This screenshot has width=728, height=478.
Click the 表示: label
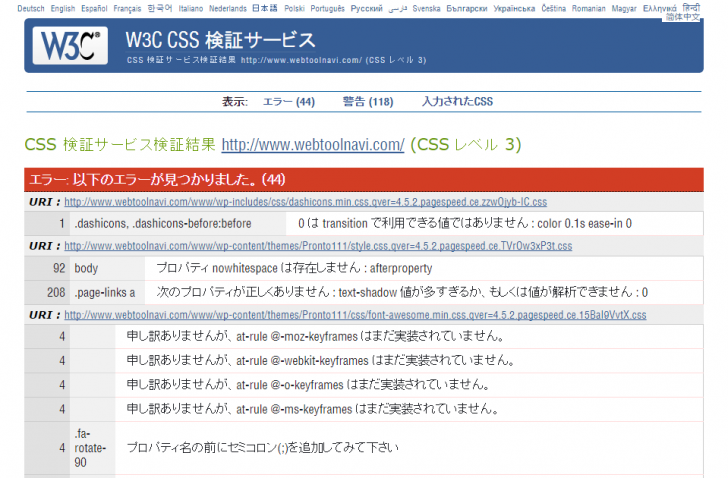coord(235,102)
